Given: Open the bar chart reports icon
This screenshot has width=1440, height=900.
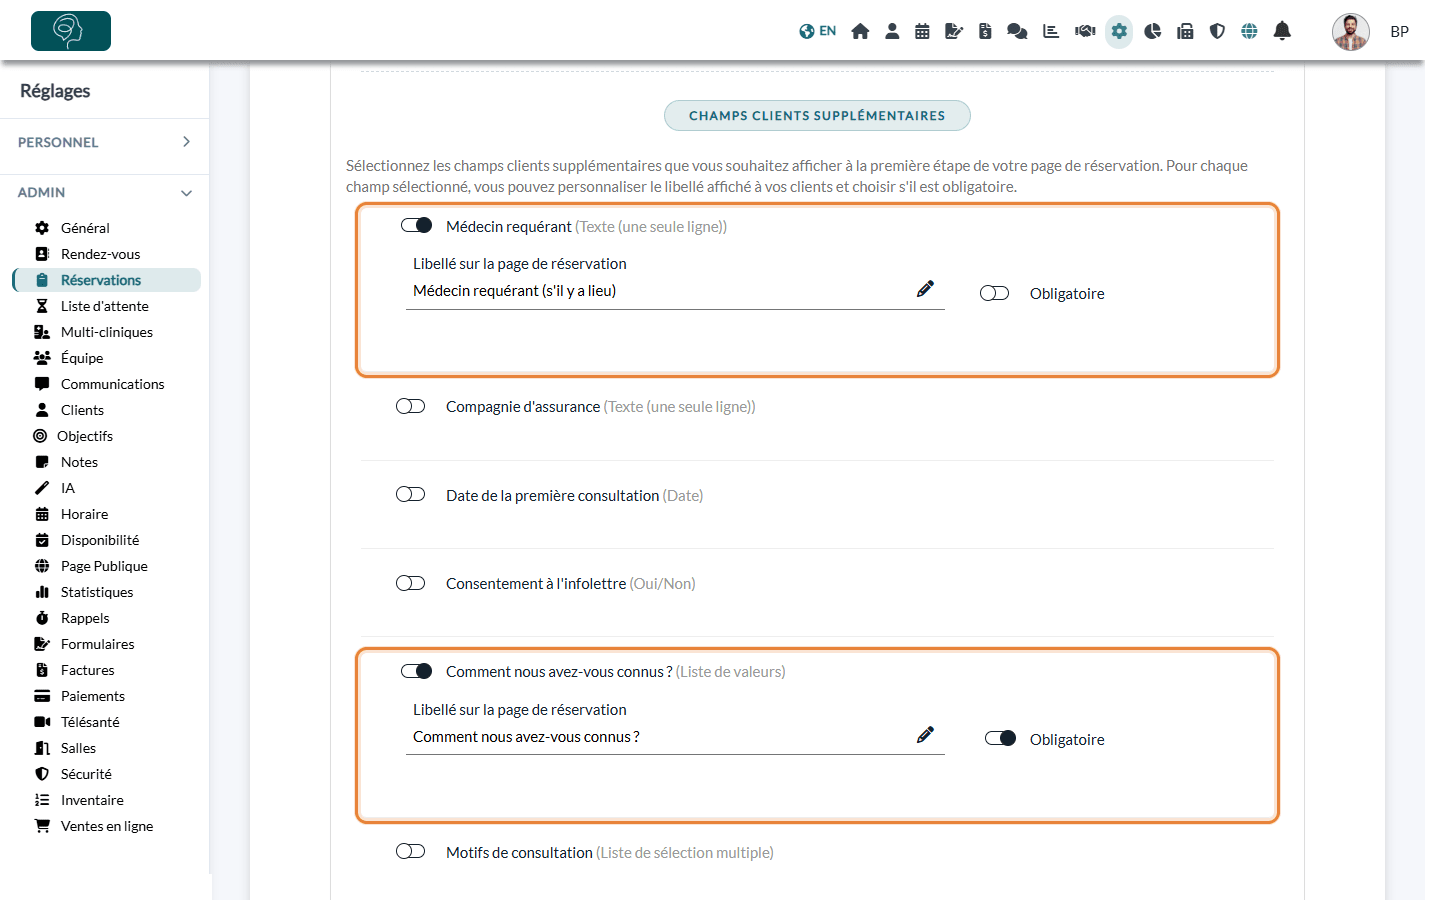Looking at the screenshot, I should [x=1051, y=31].
